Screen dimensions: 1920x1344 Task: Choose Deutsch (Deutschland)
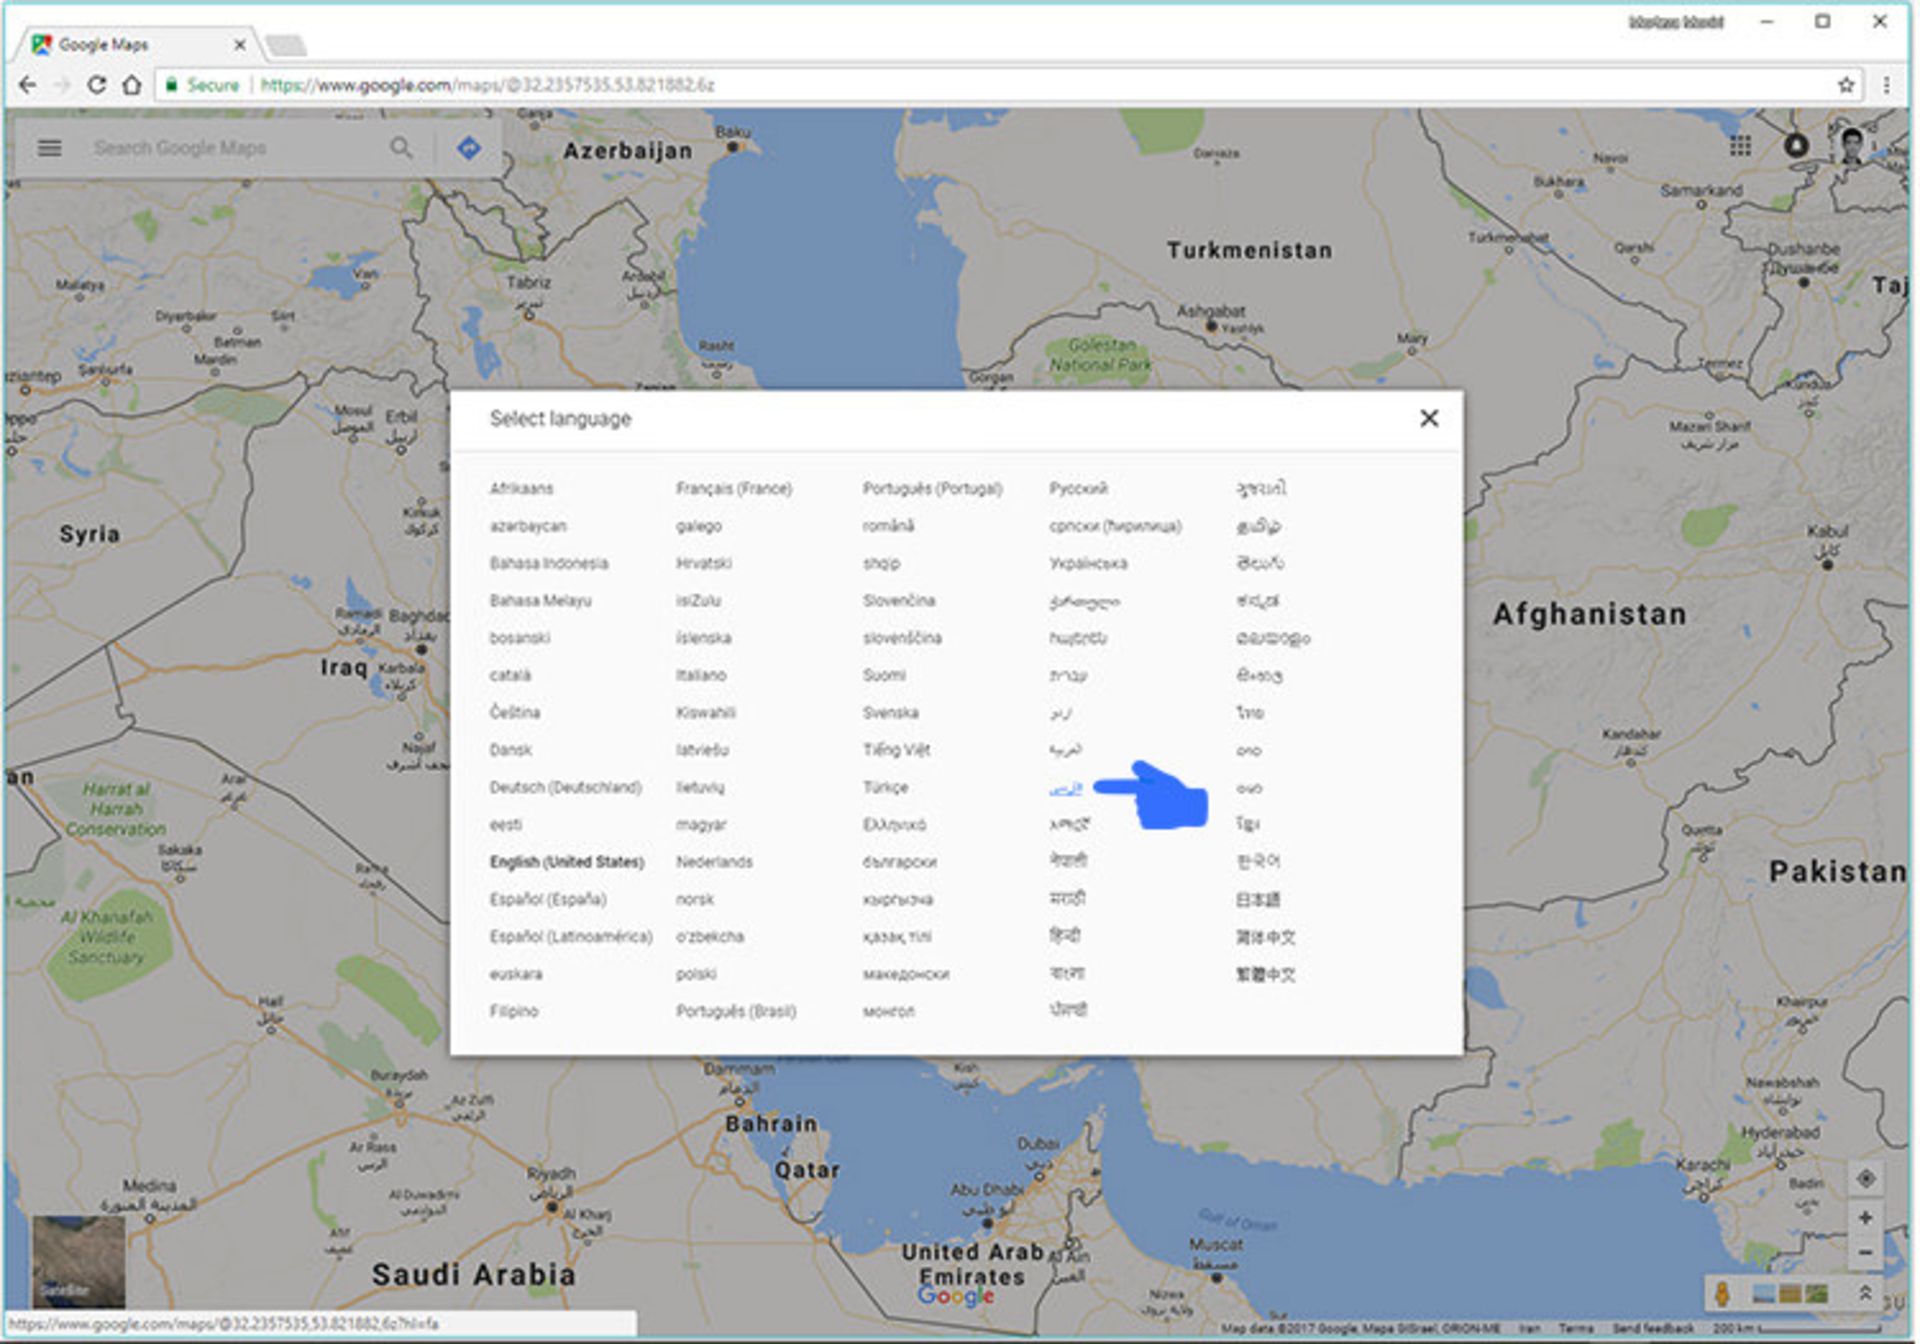point(565,787)
